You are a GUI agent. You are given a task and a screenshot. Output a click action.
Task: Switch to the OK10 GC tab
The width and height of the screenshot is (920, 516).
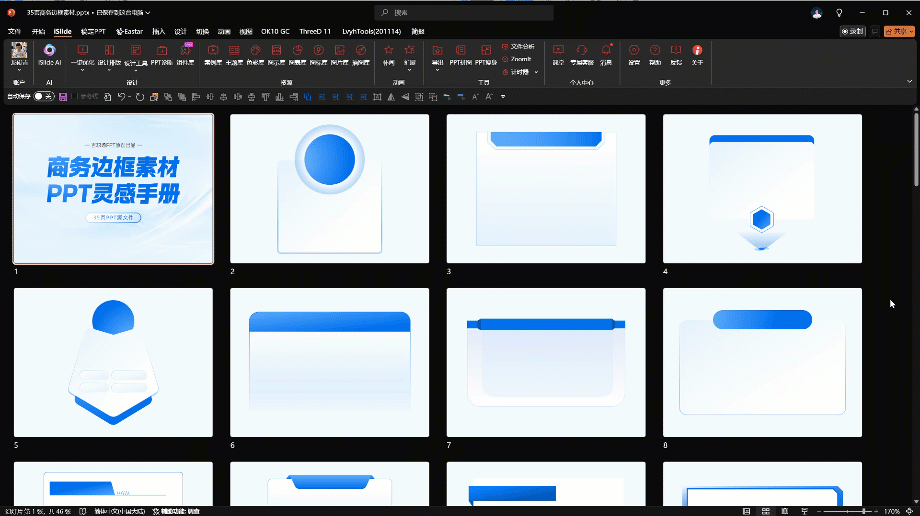point(275,31)
